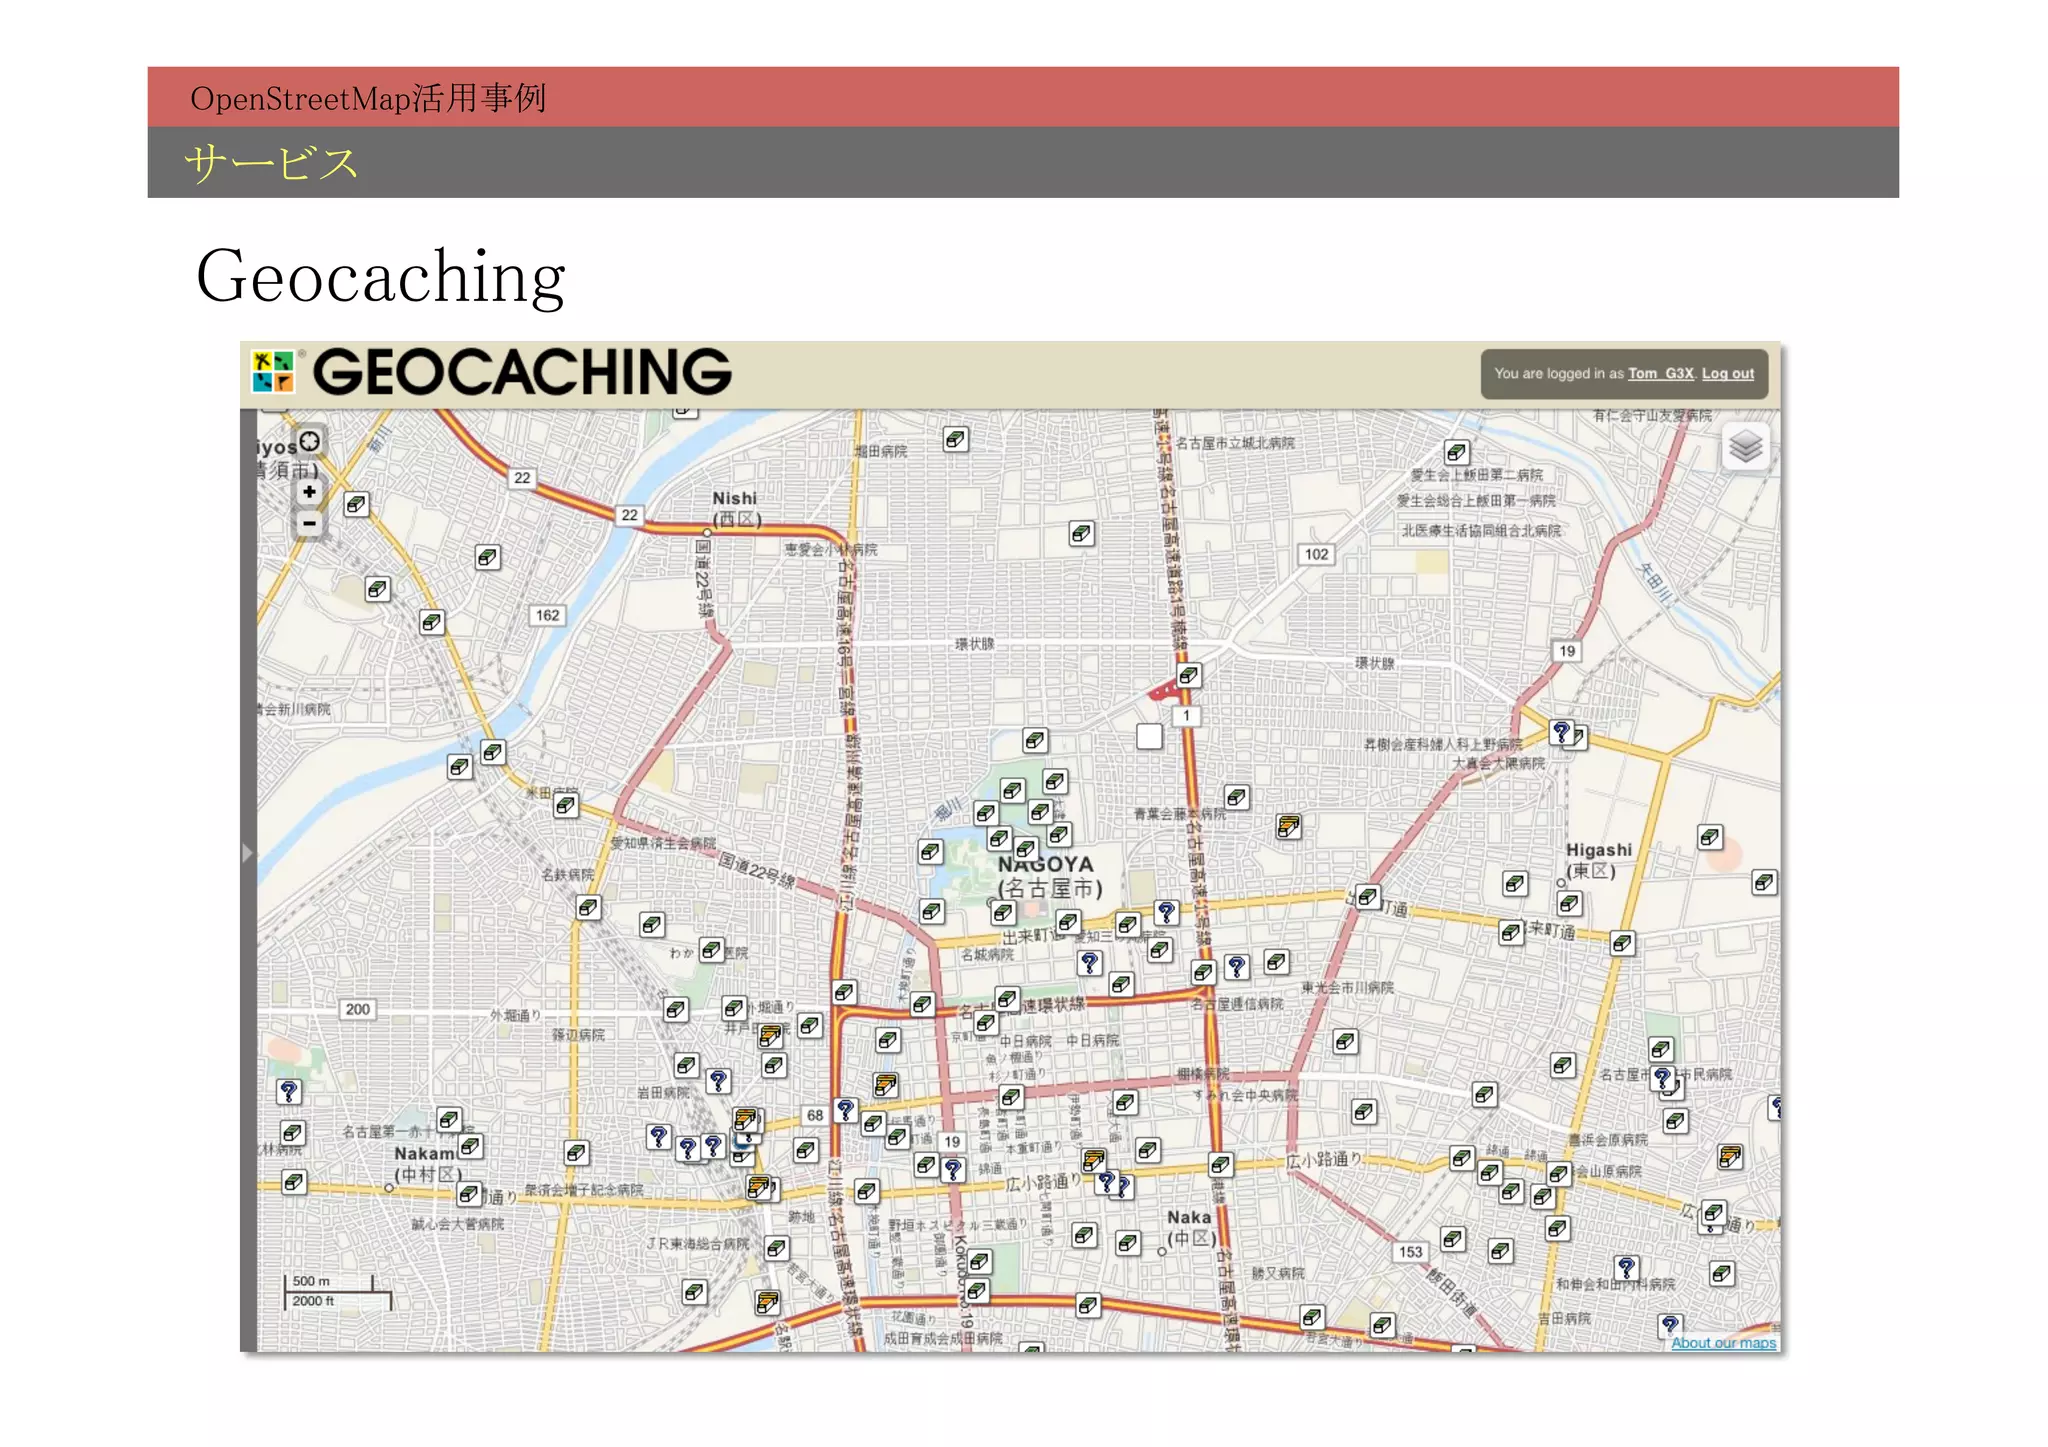Select the cache above 愛生会上飯田第二病院
This screenshot has height=1447, width=2048.
pyautogui.click(x=1457, y=452)
